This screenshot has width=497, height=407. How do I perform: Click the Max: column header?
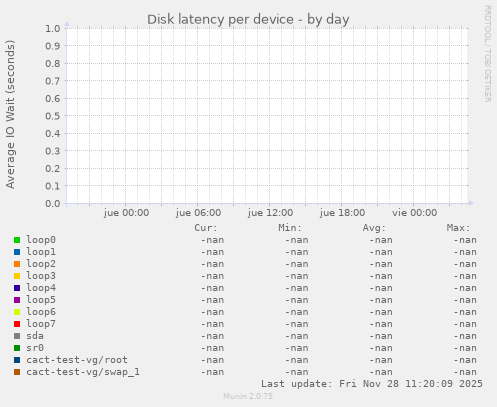point(458,228)
